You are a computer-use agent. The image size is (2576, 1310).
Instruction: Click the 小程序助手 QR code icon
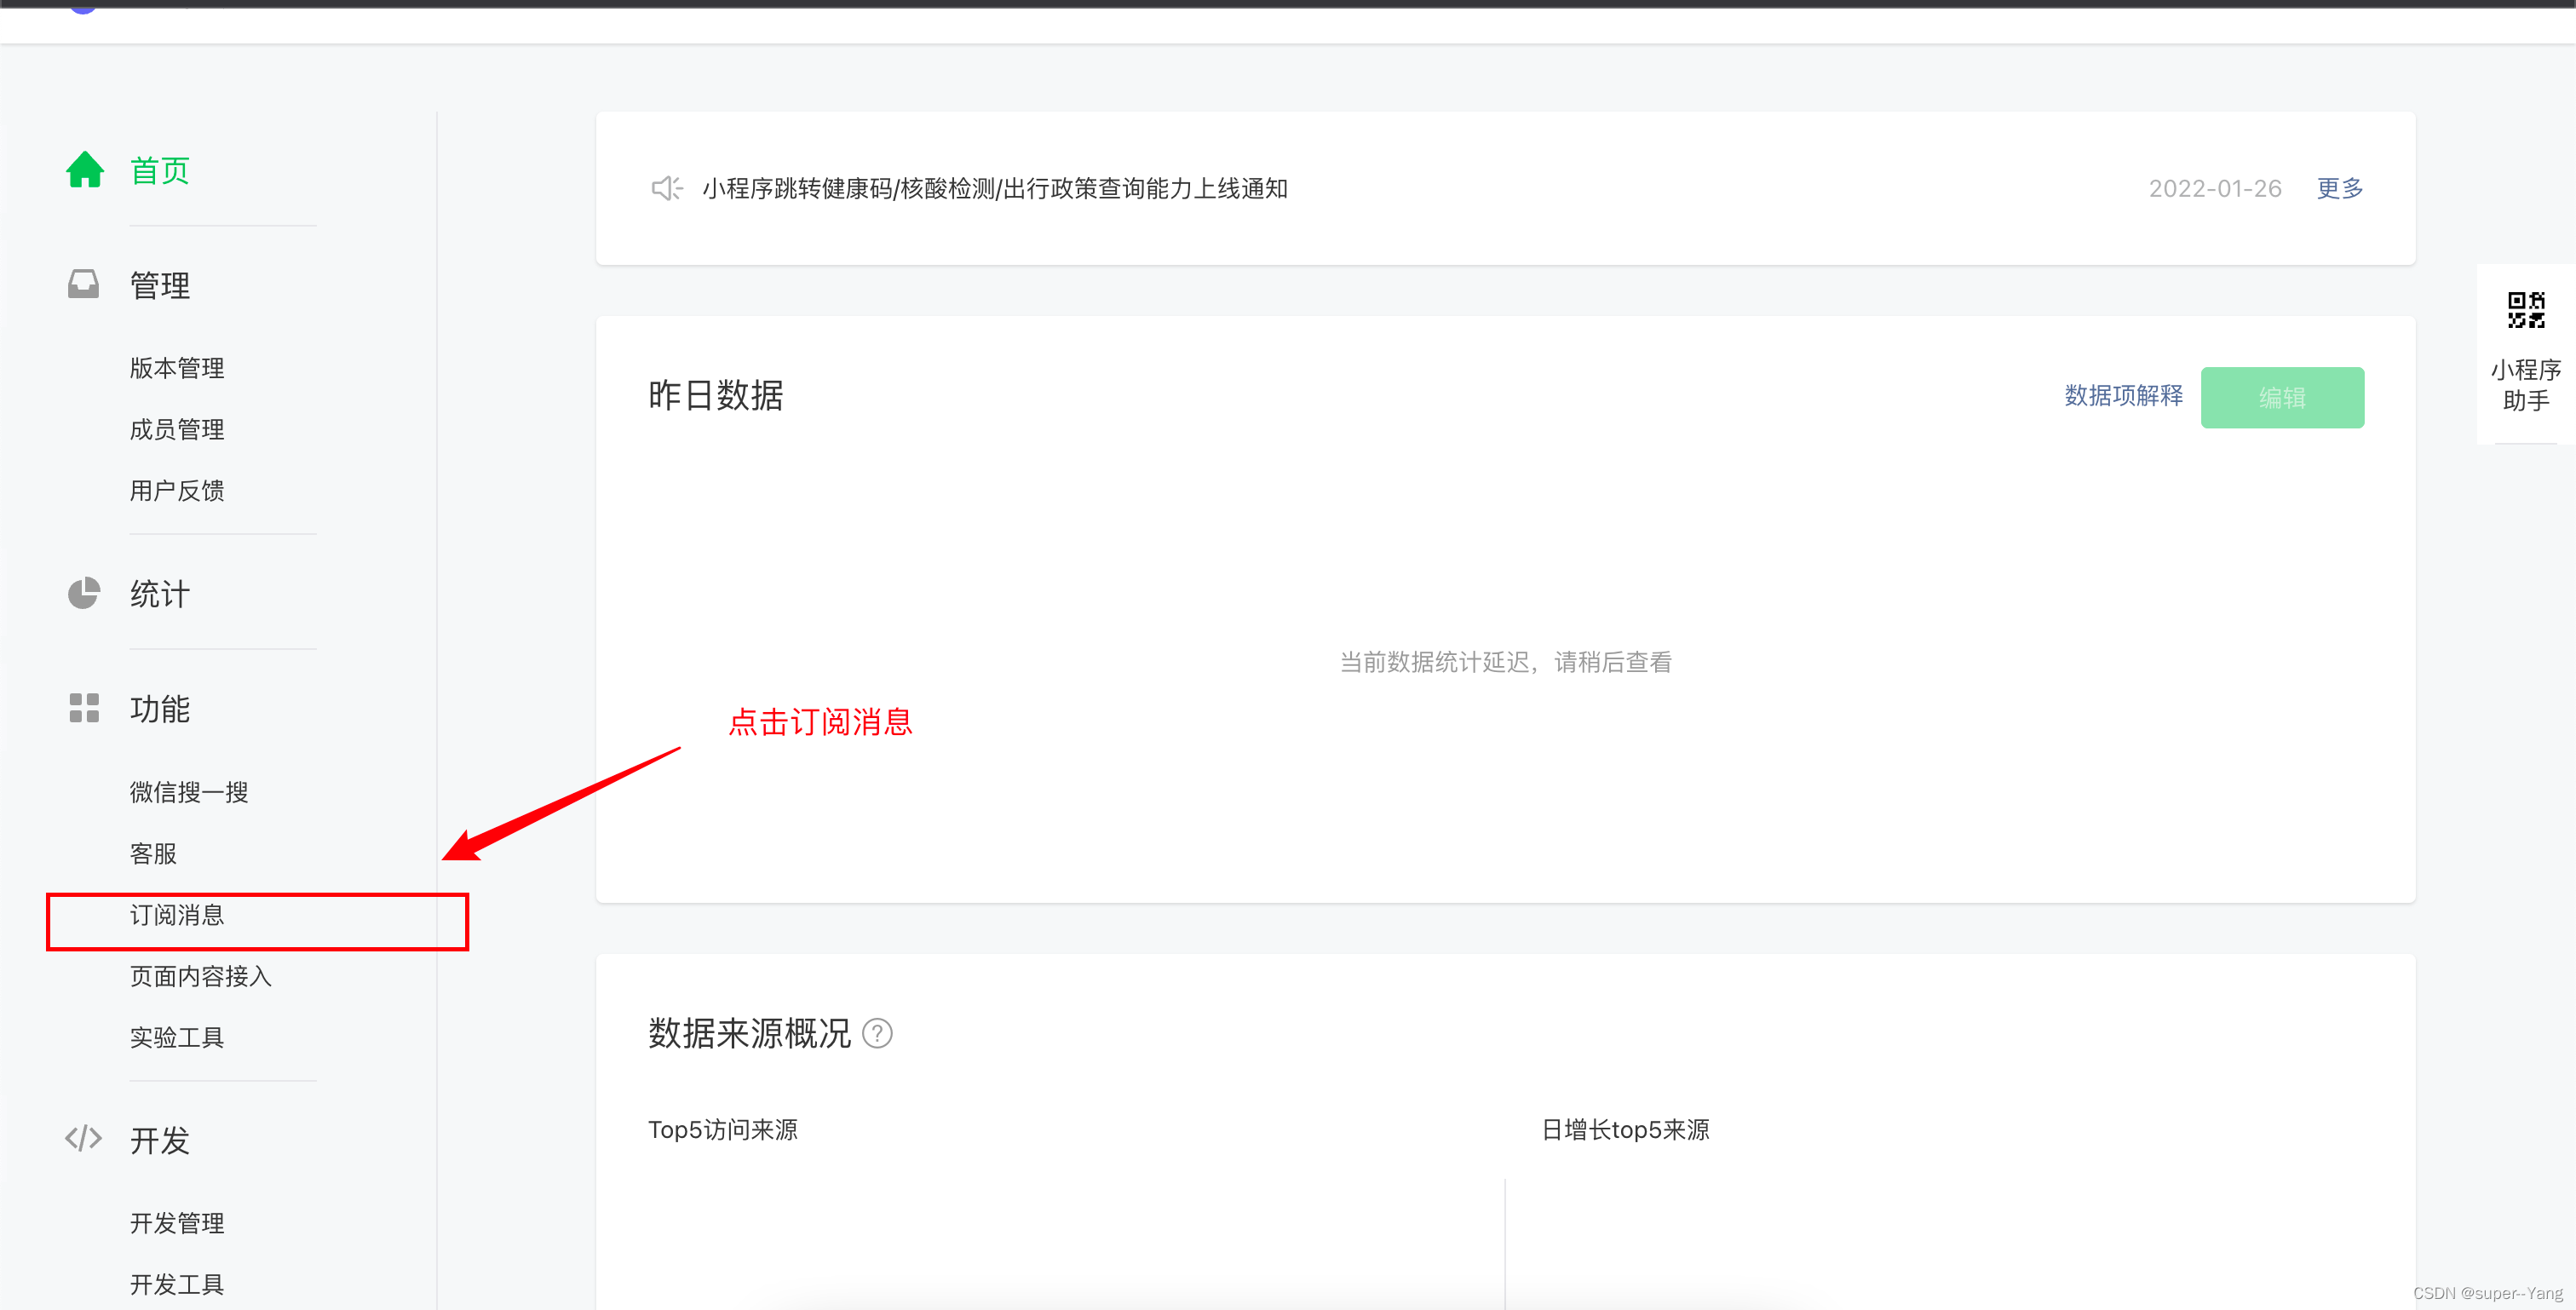pyautogui.click(x=2526, y=311)
